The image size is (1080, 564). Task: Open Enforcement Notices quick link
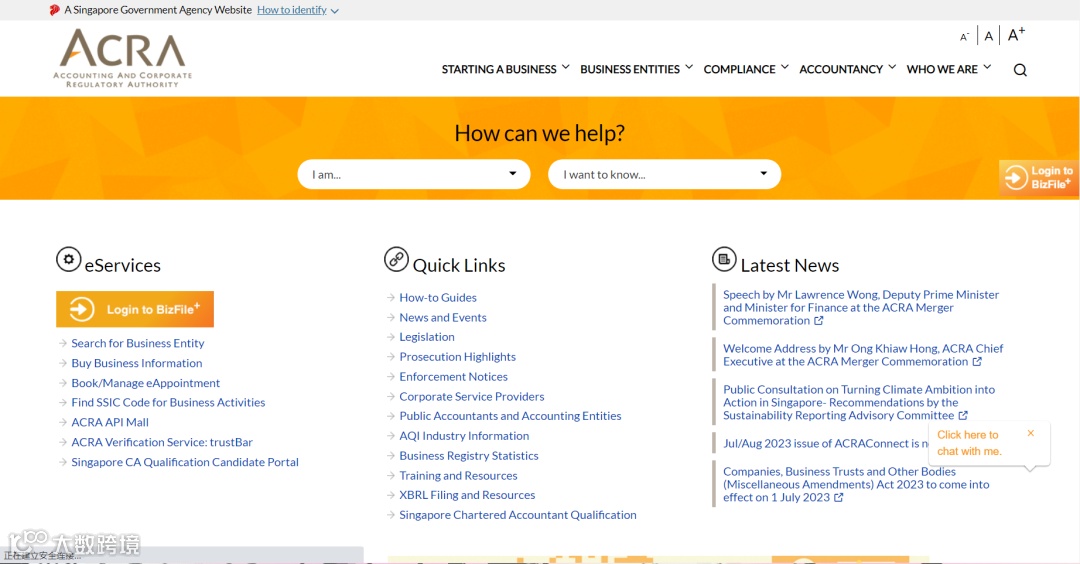453,377
